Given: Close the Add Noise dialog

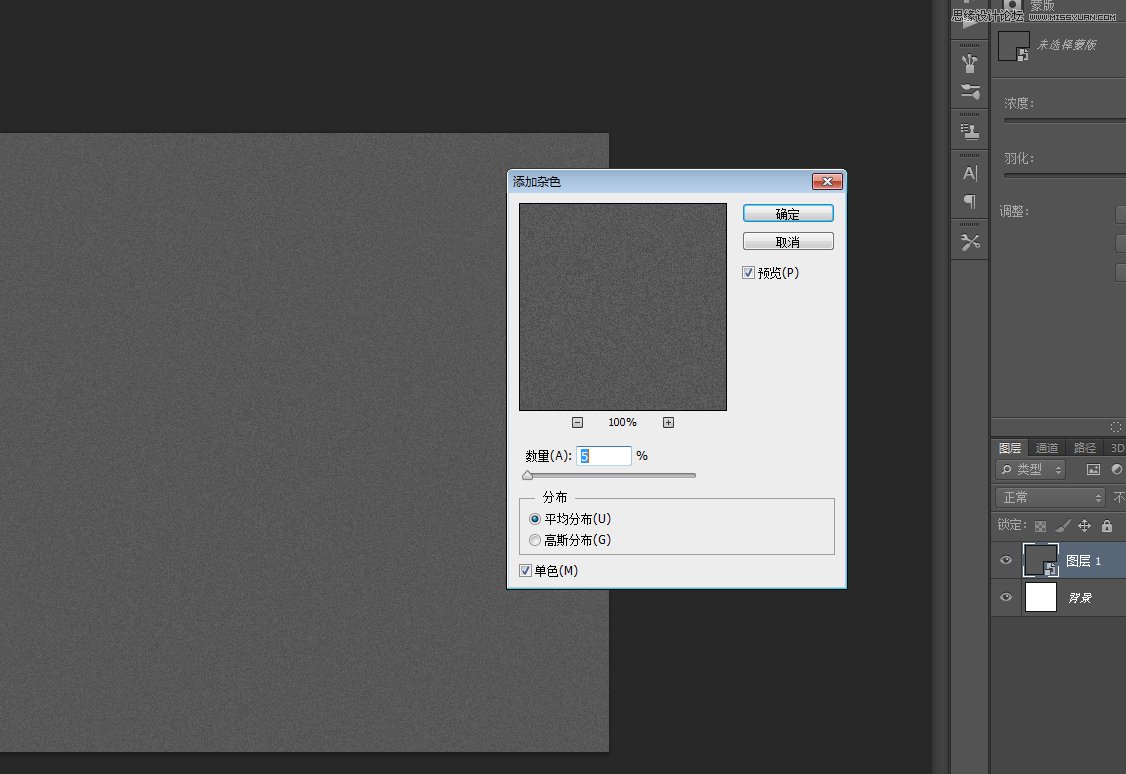Looking at the screenshot, I should 827,181.
